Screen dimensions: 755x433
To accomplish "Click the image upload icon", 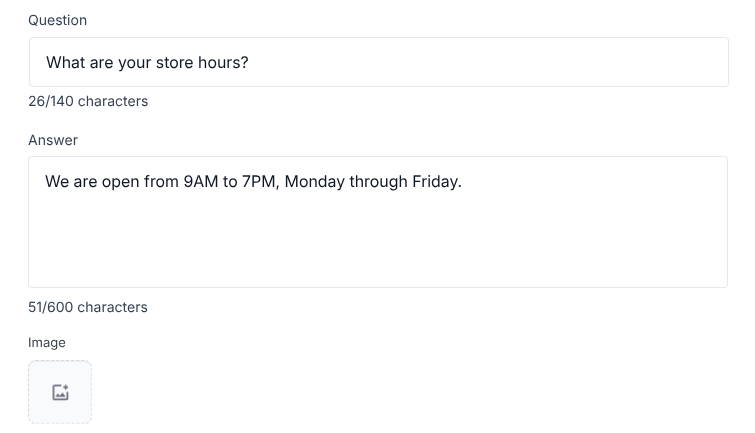I will [x=60, y=392].
